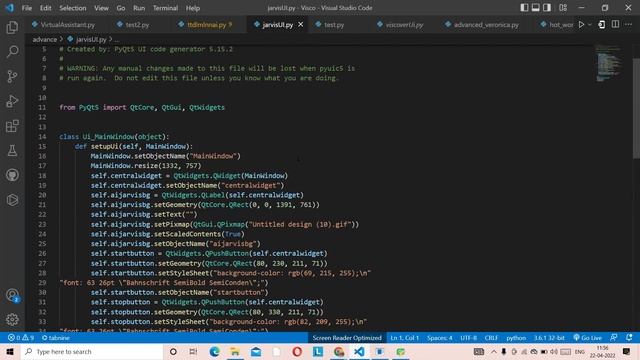Open the View menu
Image resolution: width=640 pixels, height=360 pixels.
pyautogui.click(x=101, y=8)
